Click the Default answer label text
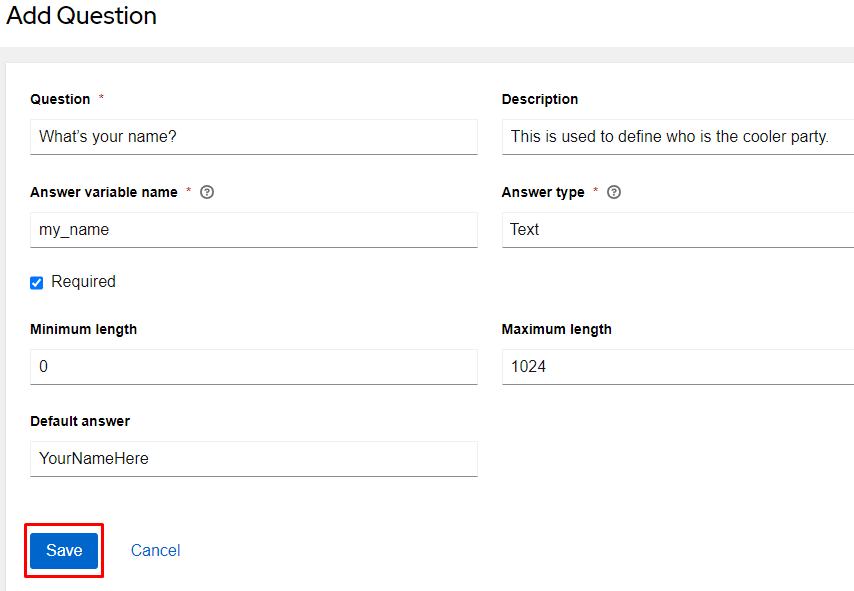The image size is (854, 591). click(80, 421)
